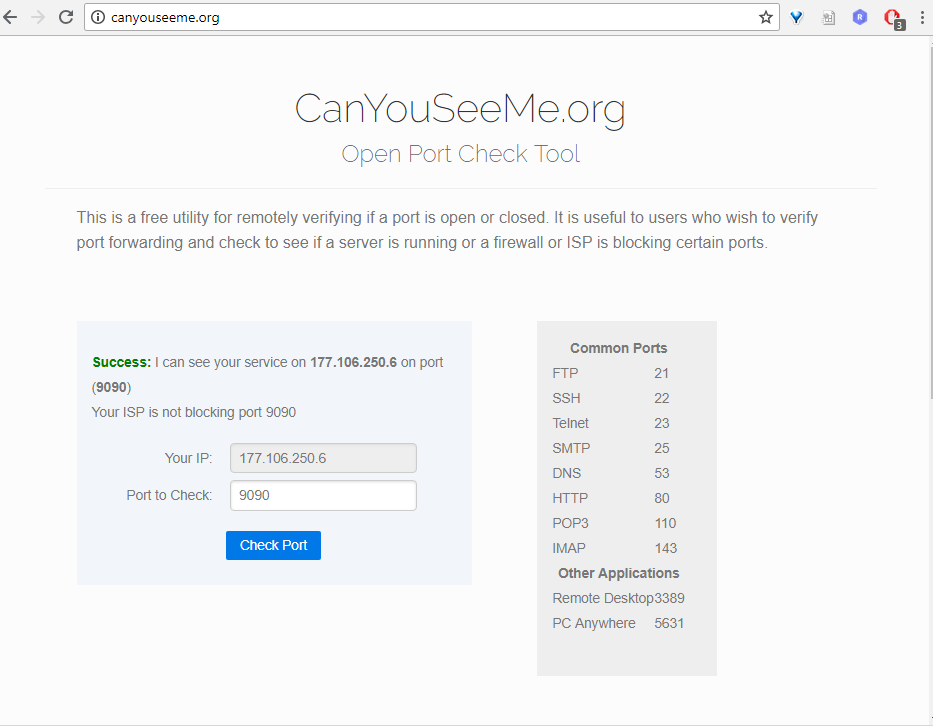This screenshot has height=726, width=933.
Task: Click the browser back arrow
Action: 11,17
